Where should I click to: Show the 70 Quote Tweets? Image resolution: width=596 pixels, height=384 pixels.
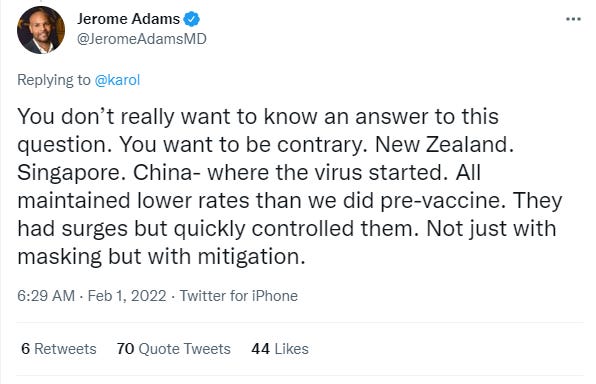coord(174,349)
